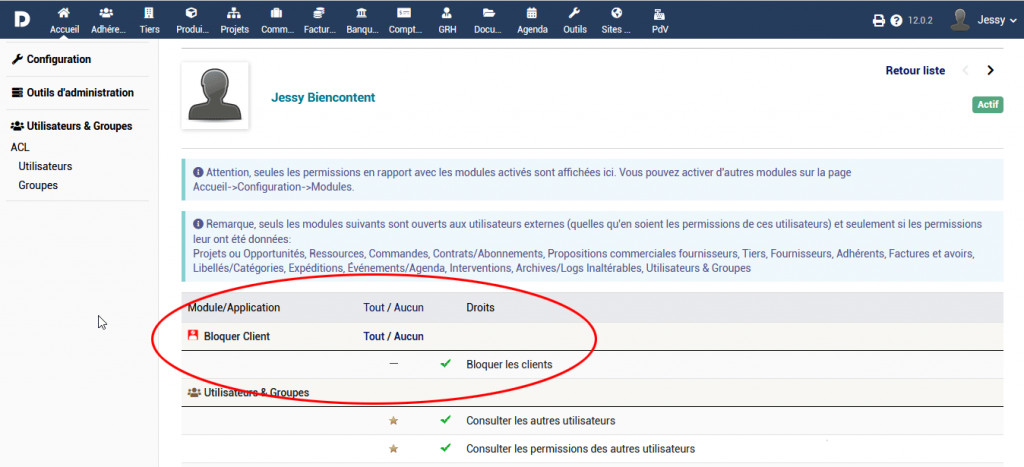Viewport: 1024px width, 467px height.
Task: Click green check for Consulter les permissions row
Action: tap(446, 448)
